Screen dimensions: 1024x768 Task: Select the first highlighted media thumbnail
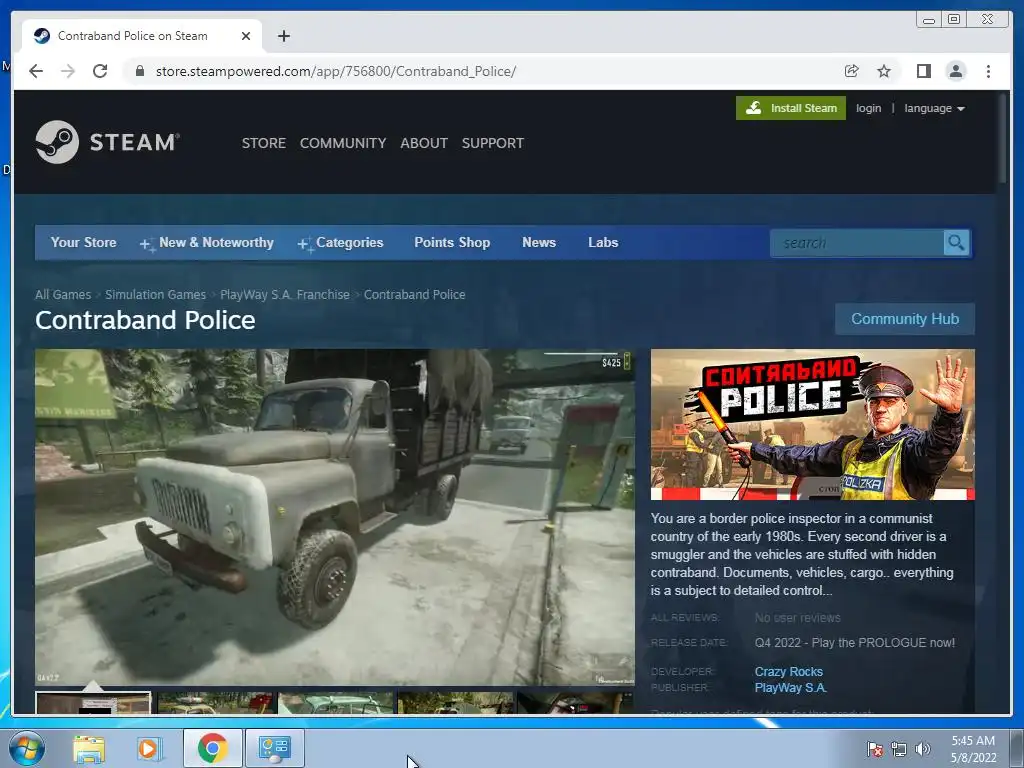pos(93,703)
